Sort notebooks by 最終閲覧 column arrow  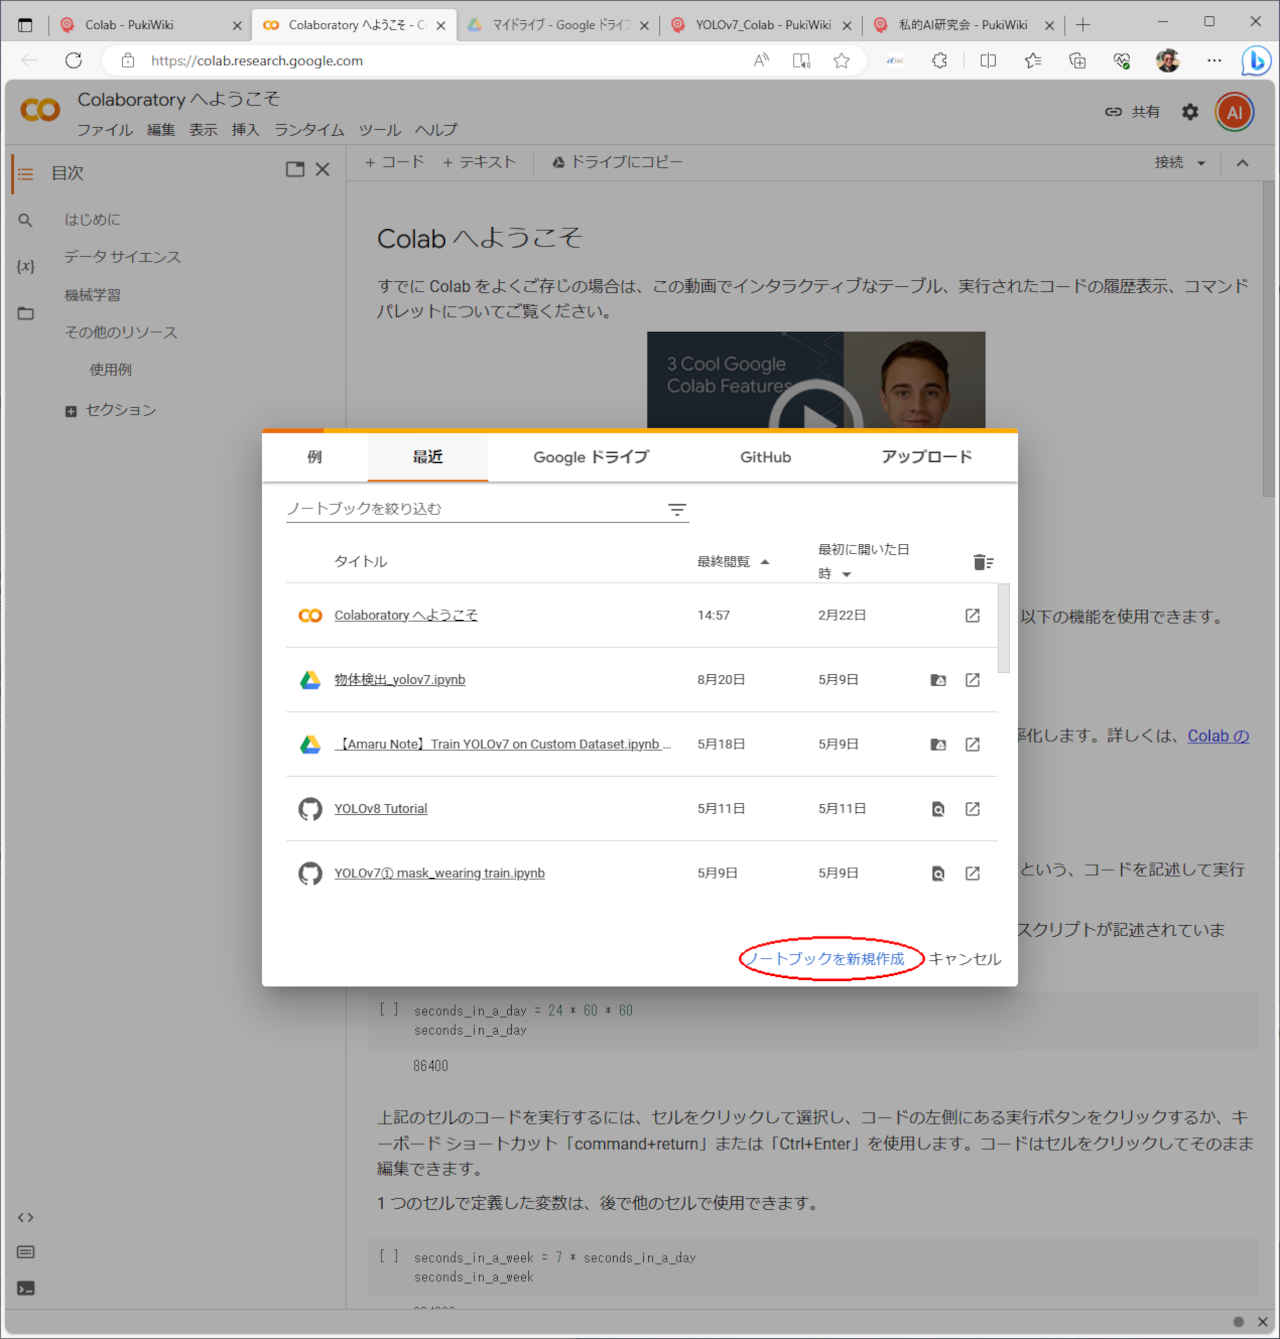click(765, 562)
